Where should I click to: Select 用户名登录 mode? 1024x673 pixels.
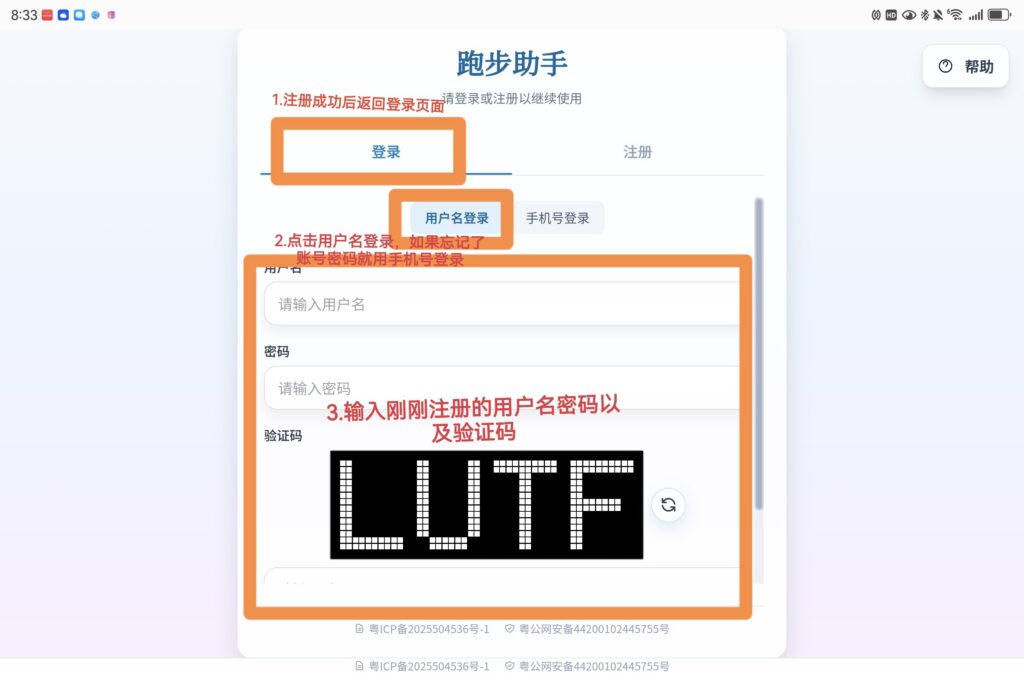[x=456, y=218]
